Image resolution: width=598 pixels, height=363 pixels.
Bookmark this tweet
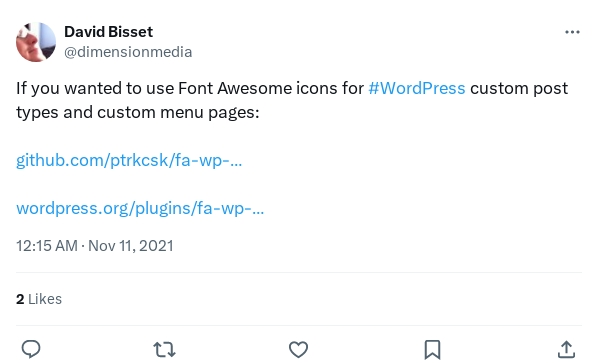point(432,350)
